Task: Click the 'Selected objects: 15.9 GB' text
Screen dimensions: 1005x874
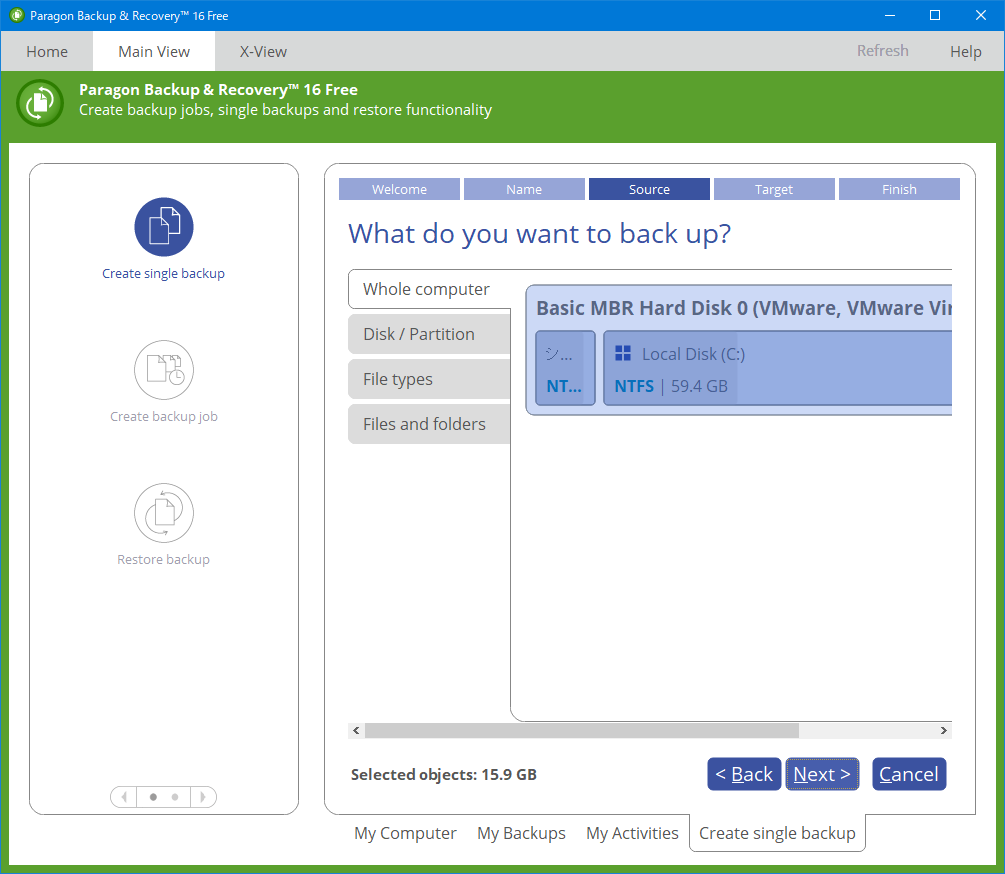Action: (x=444, y=775)
